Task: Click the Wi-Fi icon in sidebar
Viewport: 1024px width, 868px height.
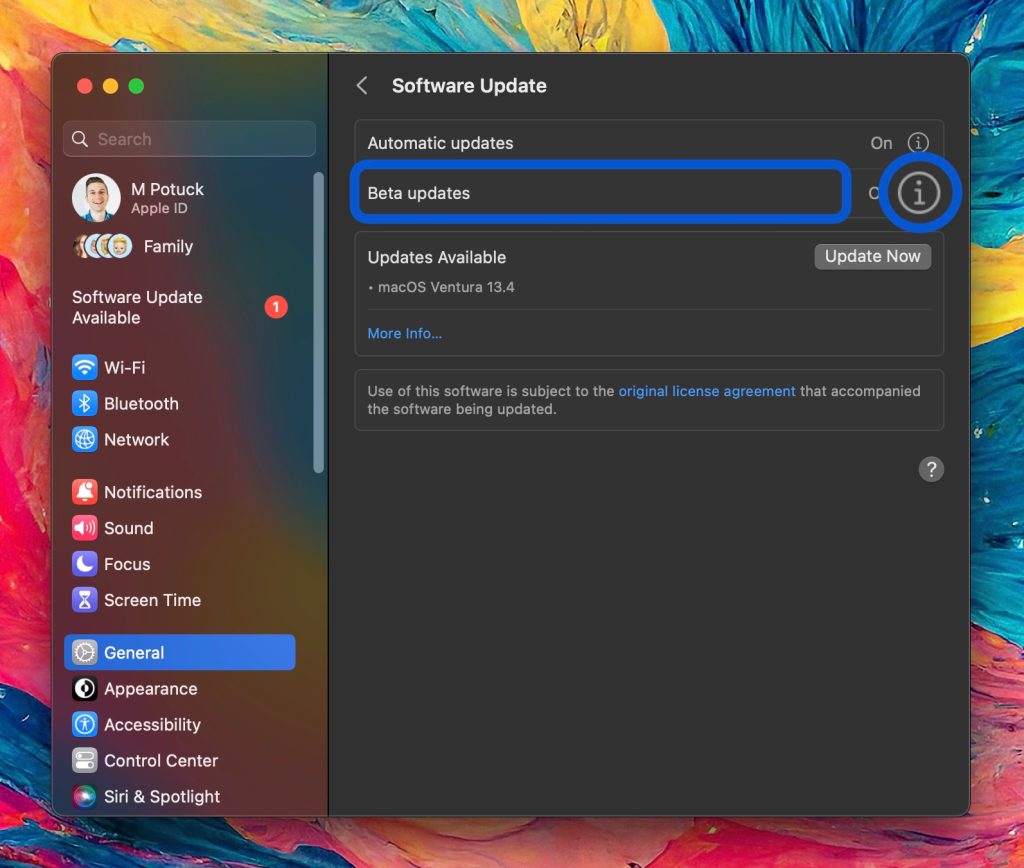Action: (85, 368)
